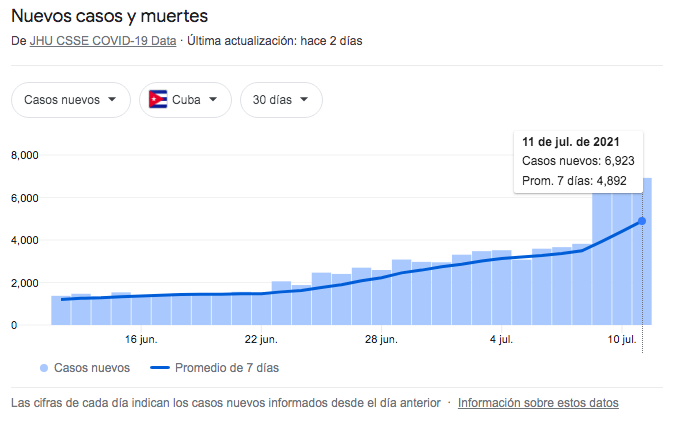Click the Última actualización timestamp text
682x424 pixels.
point(272,41)
